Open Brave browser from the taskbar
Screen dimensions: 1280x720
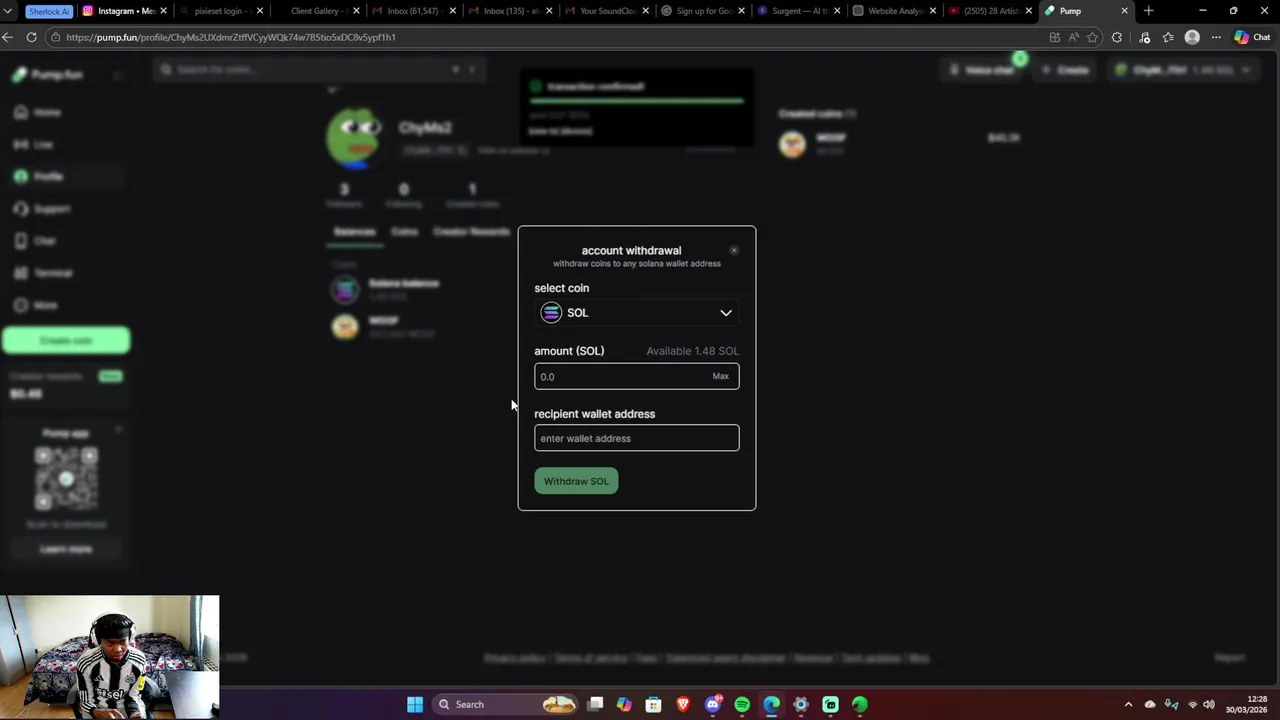(x=683, y=704)
